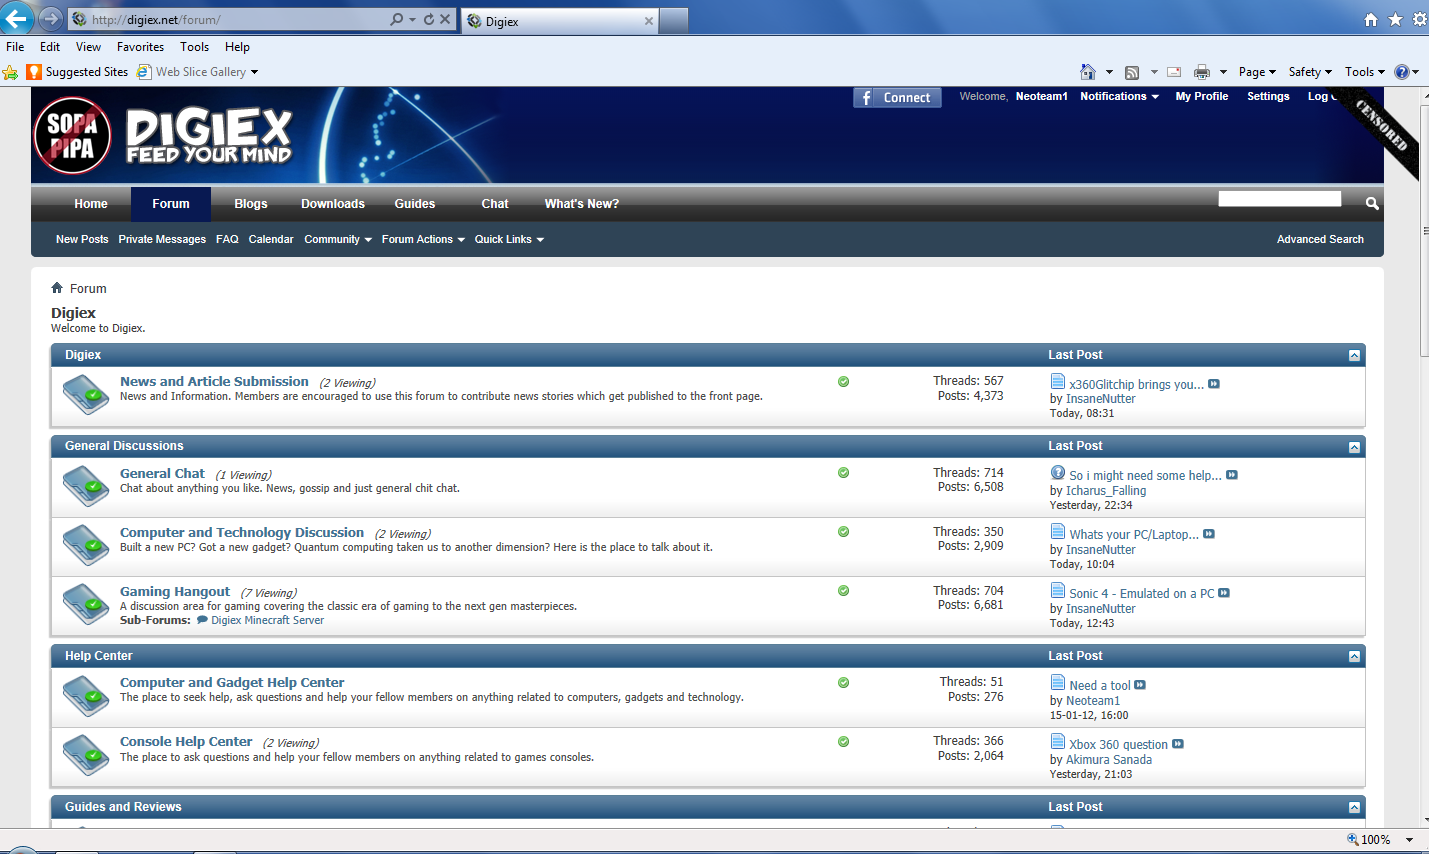The image size is (1429, 854).
Task: Go to last post of Need a tool
Action: tap(1140, 685)
